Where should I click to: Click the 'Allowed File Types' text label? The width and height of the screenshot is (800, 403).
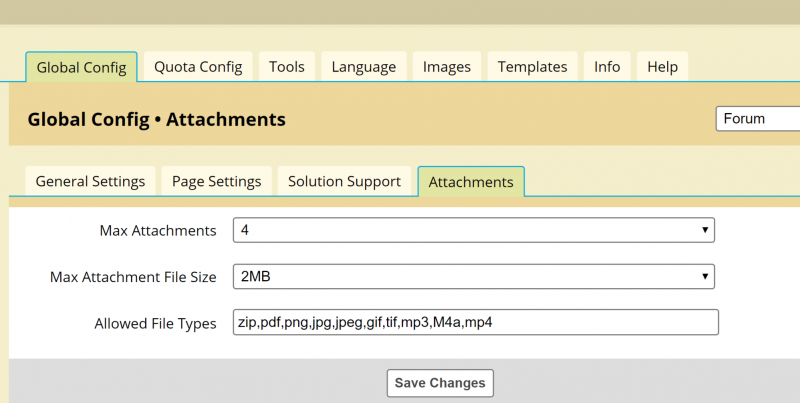click(155, 324)
